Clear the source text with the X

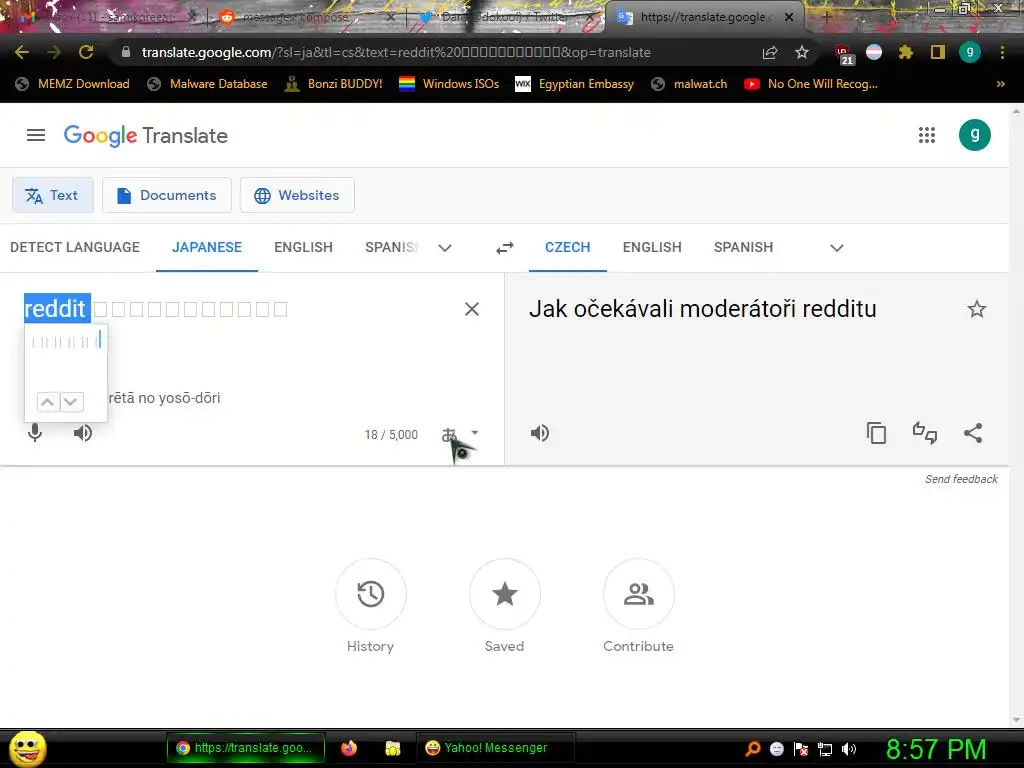(472, 309)
